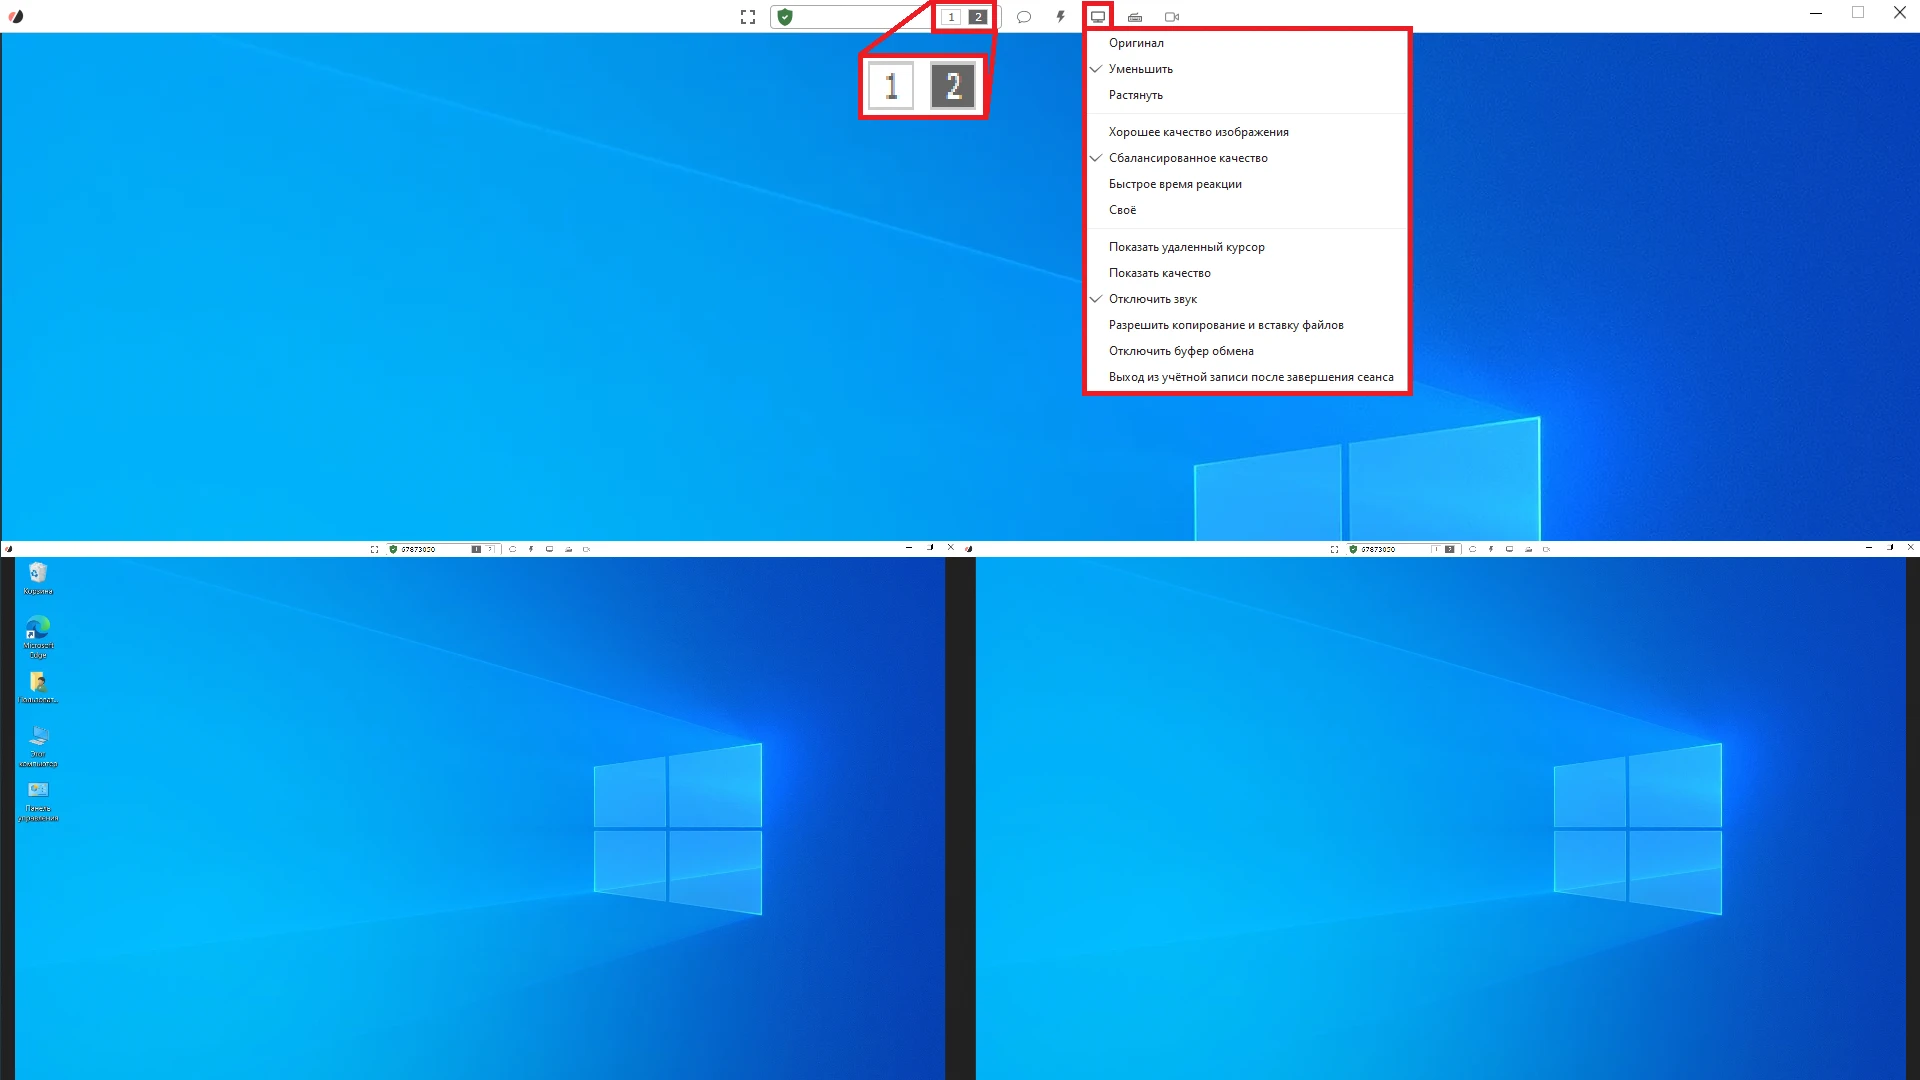This screenshot has height=1080, width=1920.
Task: Switch to monitor 1 in toolbar
Action: (x=951, y=17)
